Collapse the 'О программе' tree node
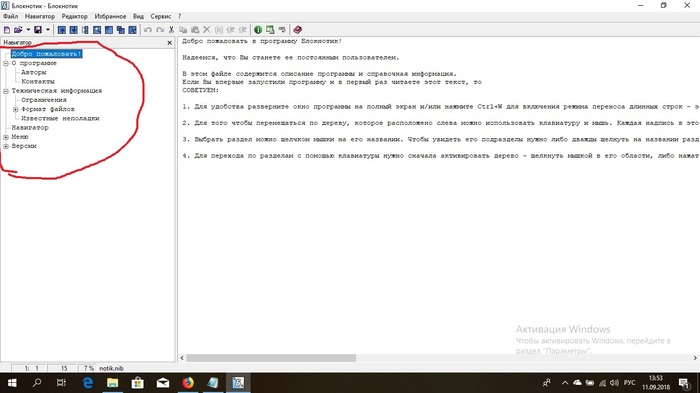The width and height of the screenshot is (700, 393). click(x=6, y=63)
